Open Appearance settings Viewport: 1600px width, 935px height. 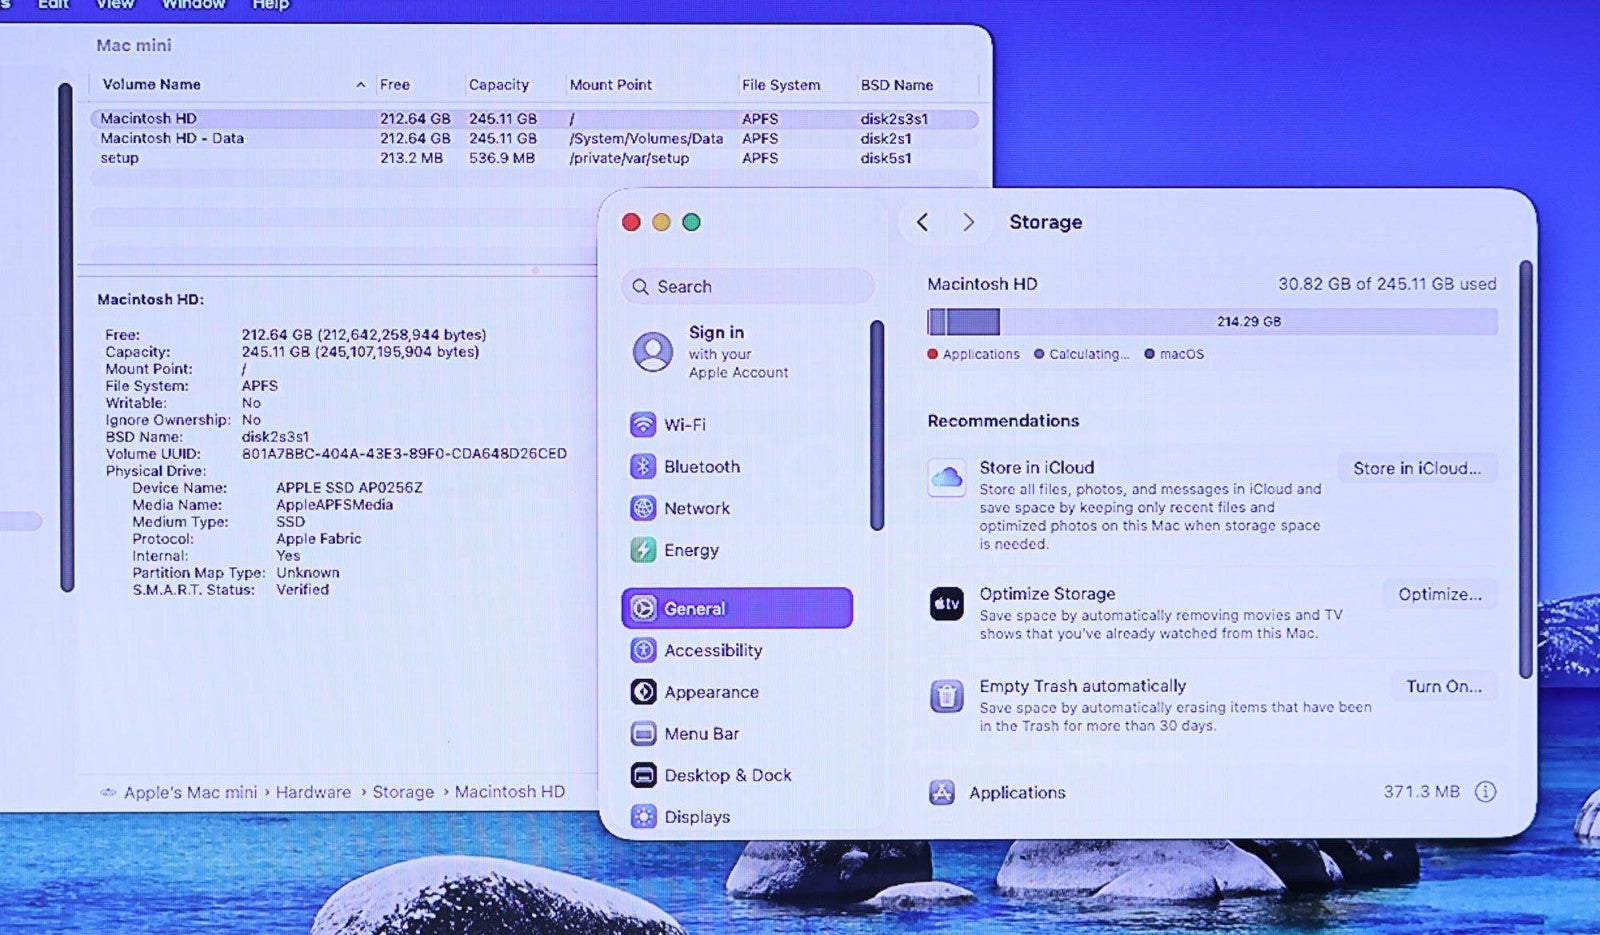(710, 692)
